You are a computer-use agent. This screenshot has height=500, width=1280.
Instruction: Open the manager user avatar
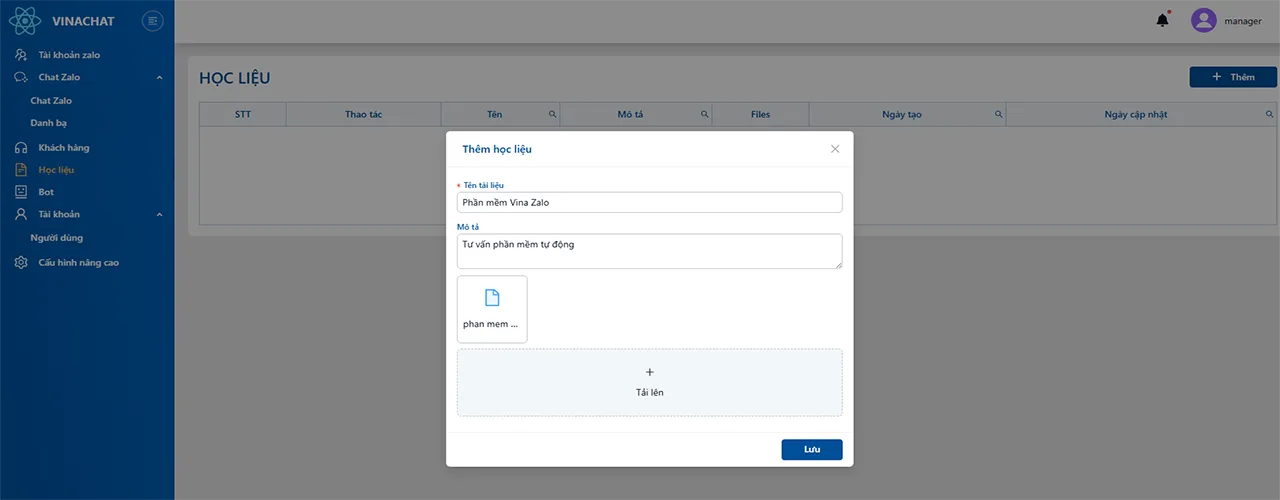1203,20
